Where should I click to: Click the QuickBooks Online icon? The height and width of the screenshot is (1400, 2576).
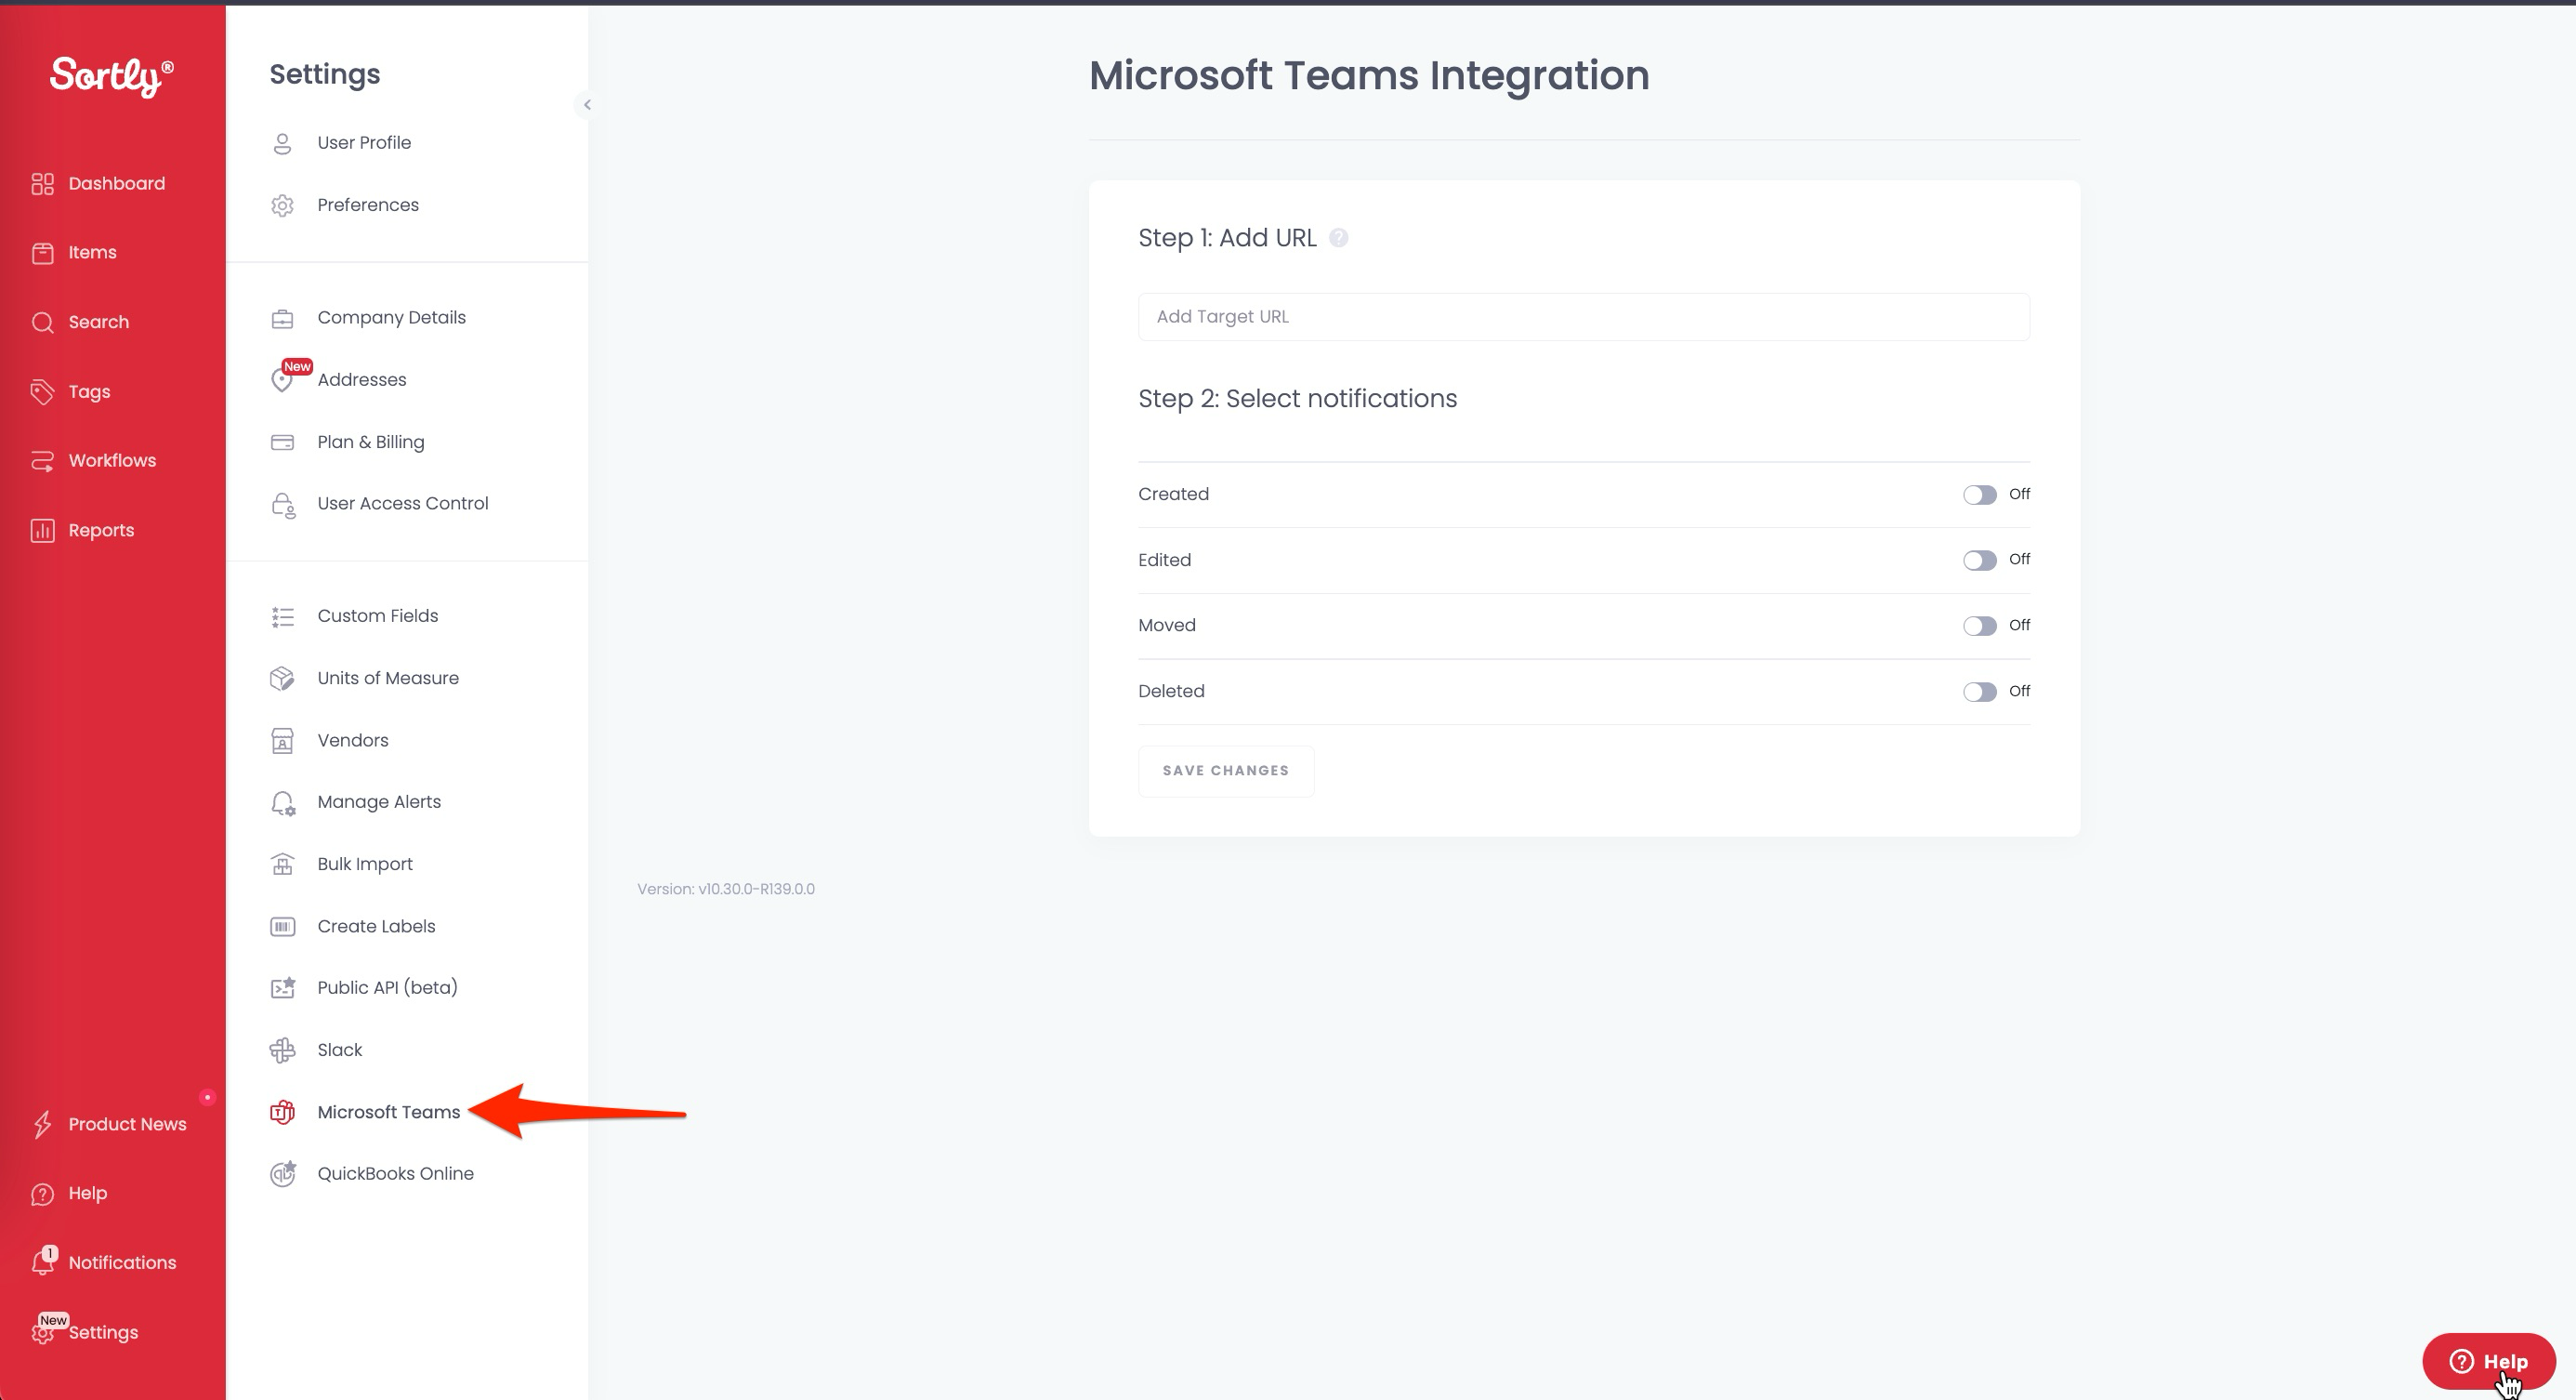tap(283, 1173)
